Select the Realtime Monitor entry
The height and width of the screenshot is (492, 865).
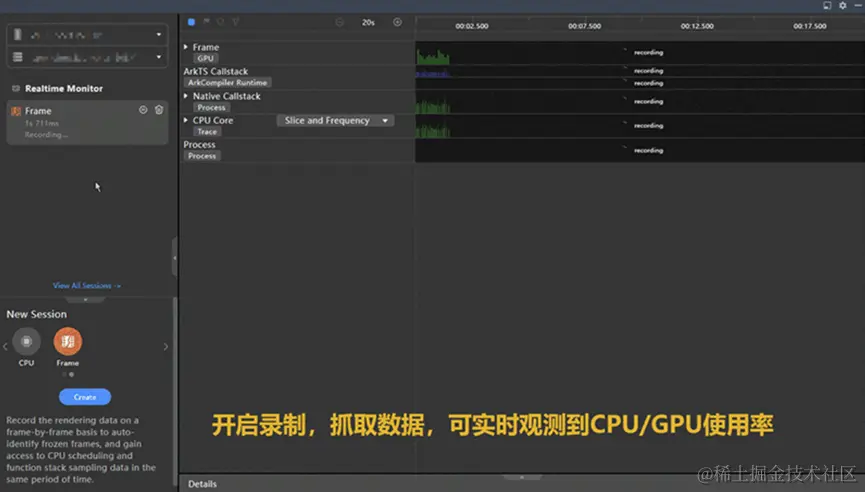(63, 88)
